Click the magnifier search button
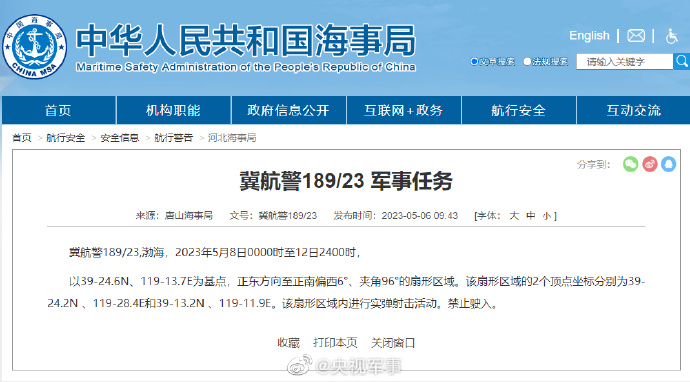Image resolution: width=690 pixels, height=382 pixels. coord(682,61)
